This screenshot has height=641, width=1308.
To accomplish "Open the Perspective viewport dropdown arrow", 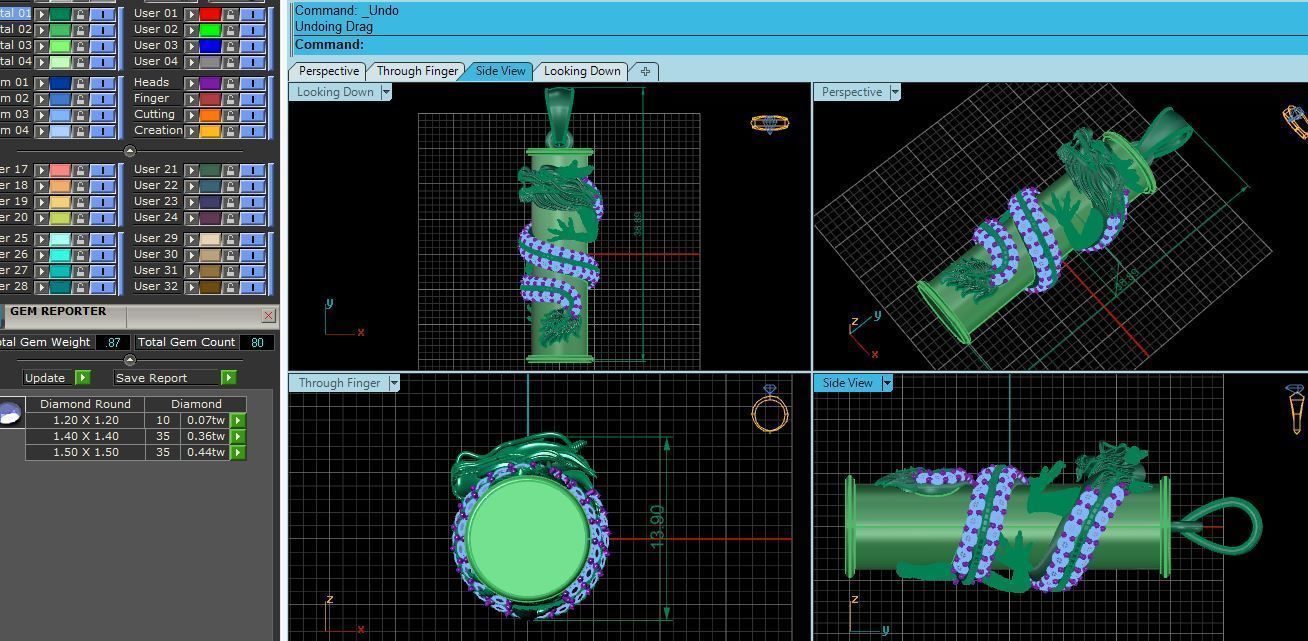I will 895,92.
